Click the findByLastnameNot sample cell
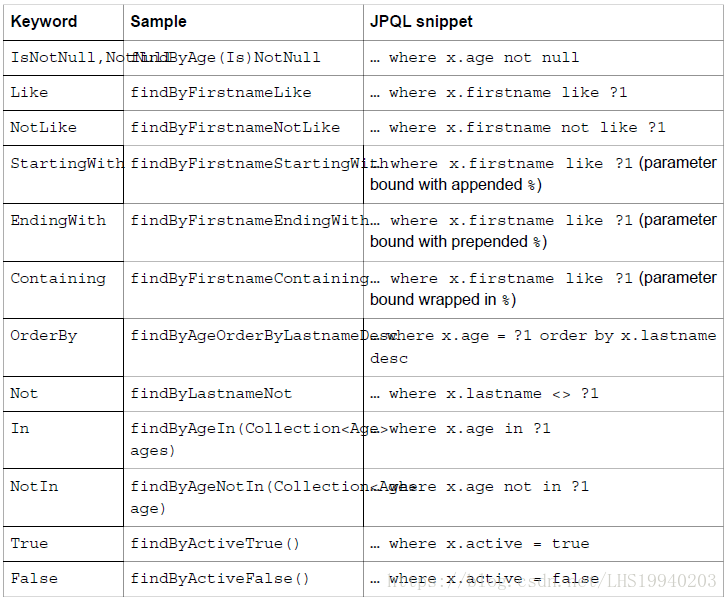The width and height of the screenshot is (728, 601). [x=211, y=394]
